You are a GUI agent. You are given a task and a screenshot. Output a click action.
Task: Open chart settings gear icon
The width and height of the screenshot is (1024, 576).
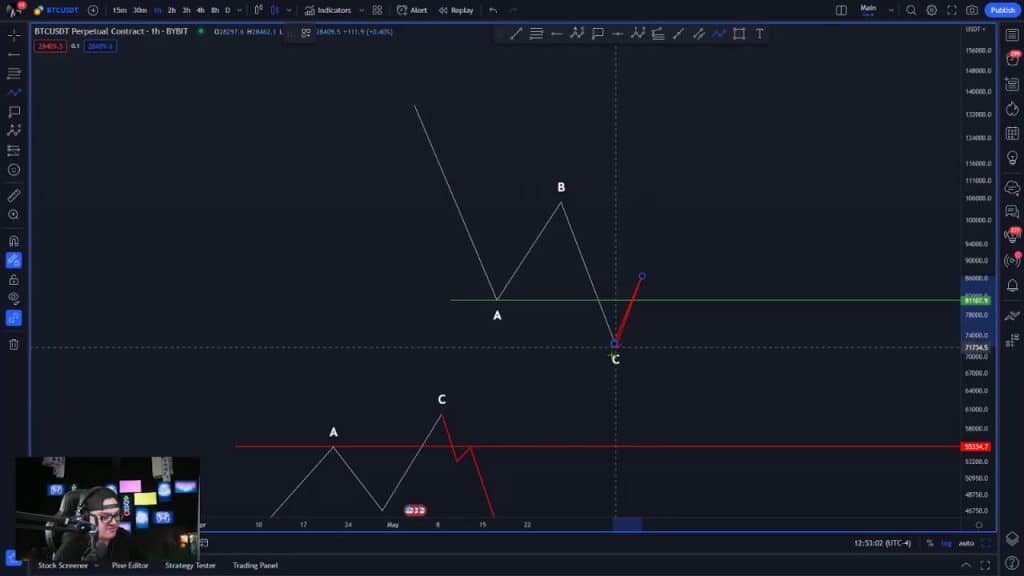(931, 10)
